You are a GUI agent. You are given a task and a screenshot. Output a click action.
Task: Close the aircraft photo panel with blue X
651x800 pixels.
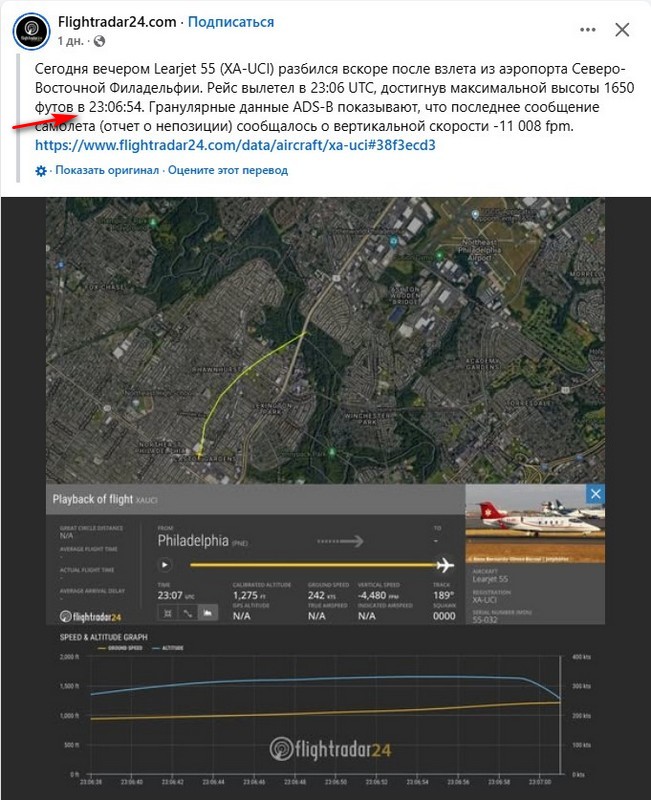pos(595,493)
